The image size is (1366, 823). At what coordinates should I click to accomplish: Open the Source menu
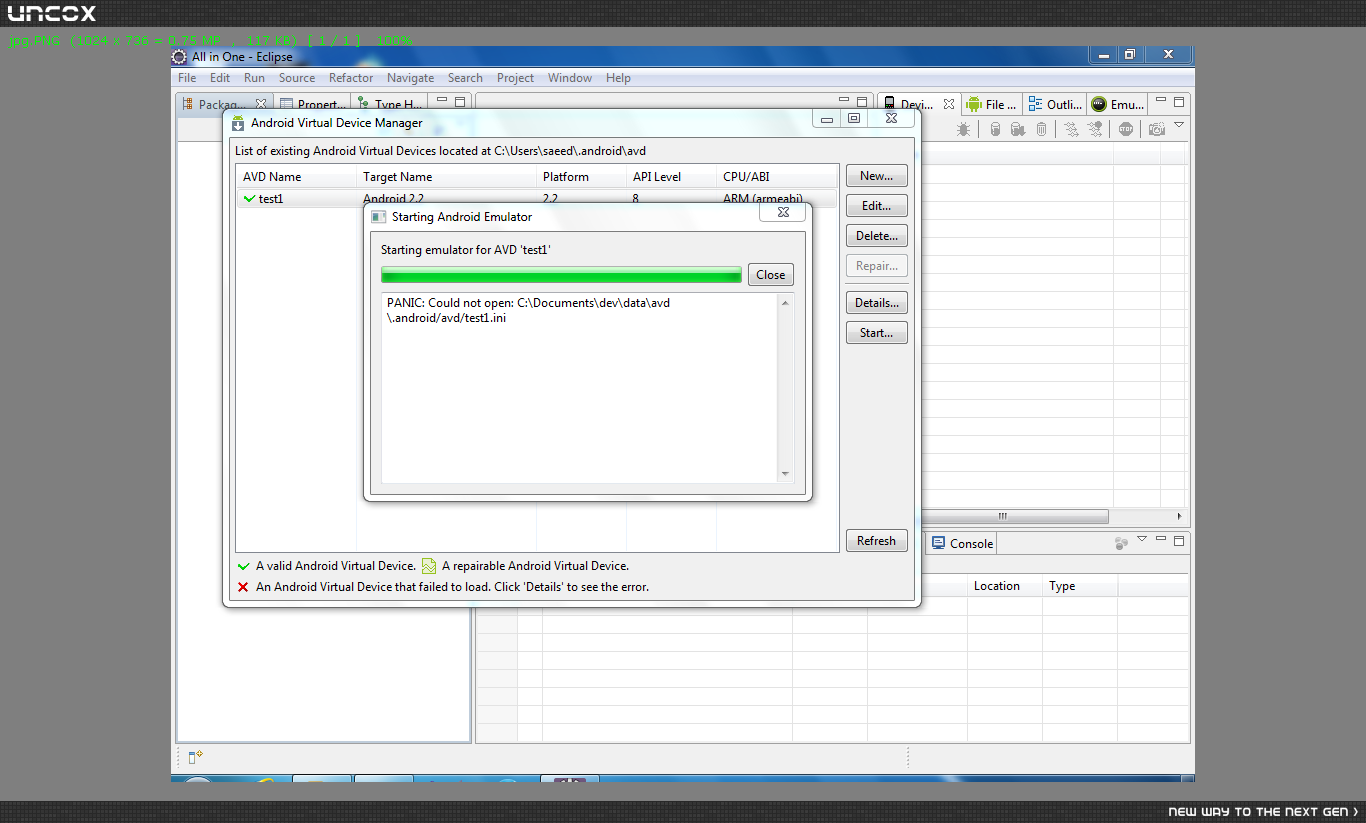(297, 78)
